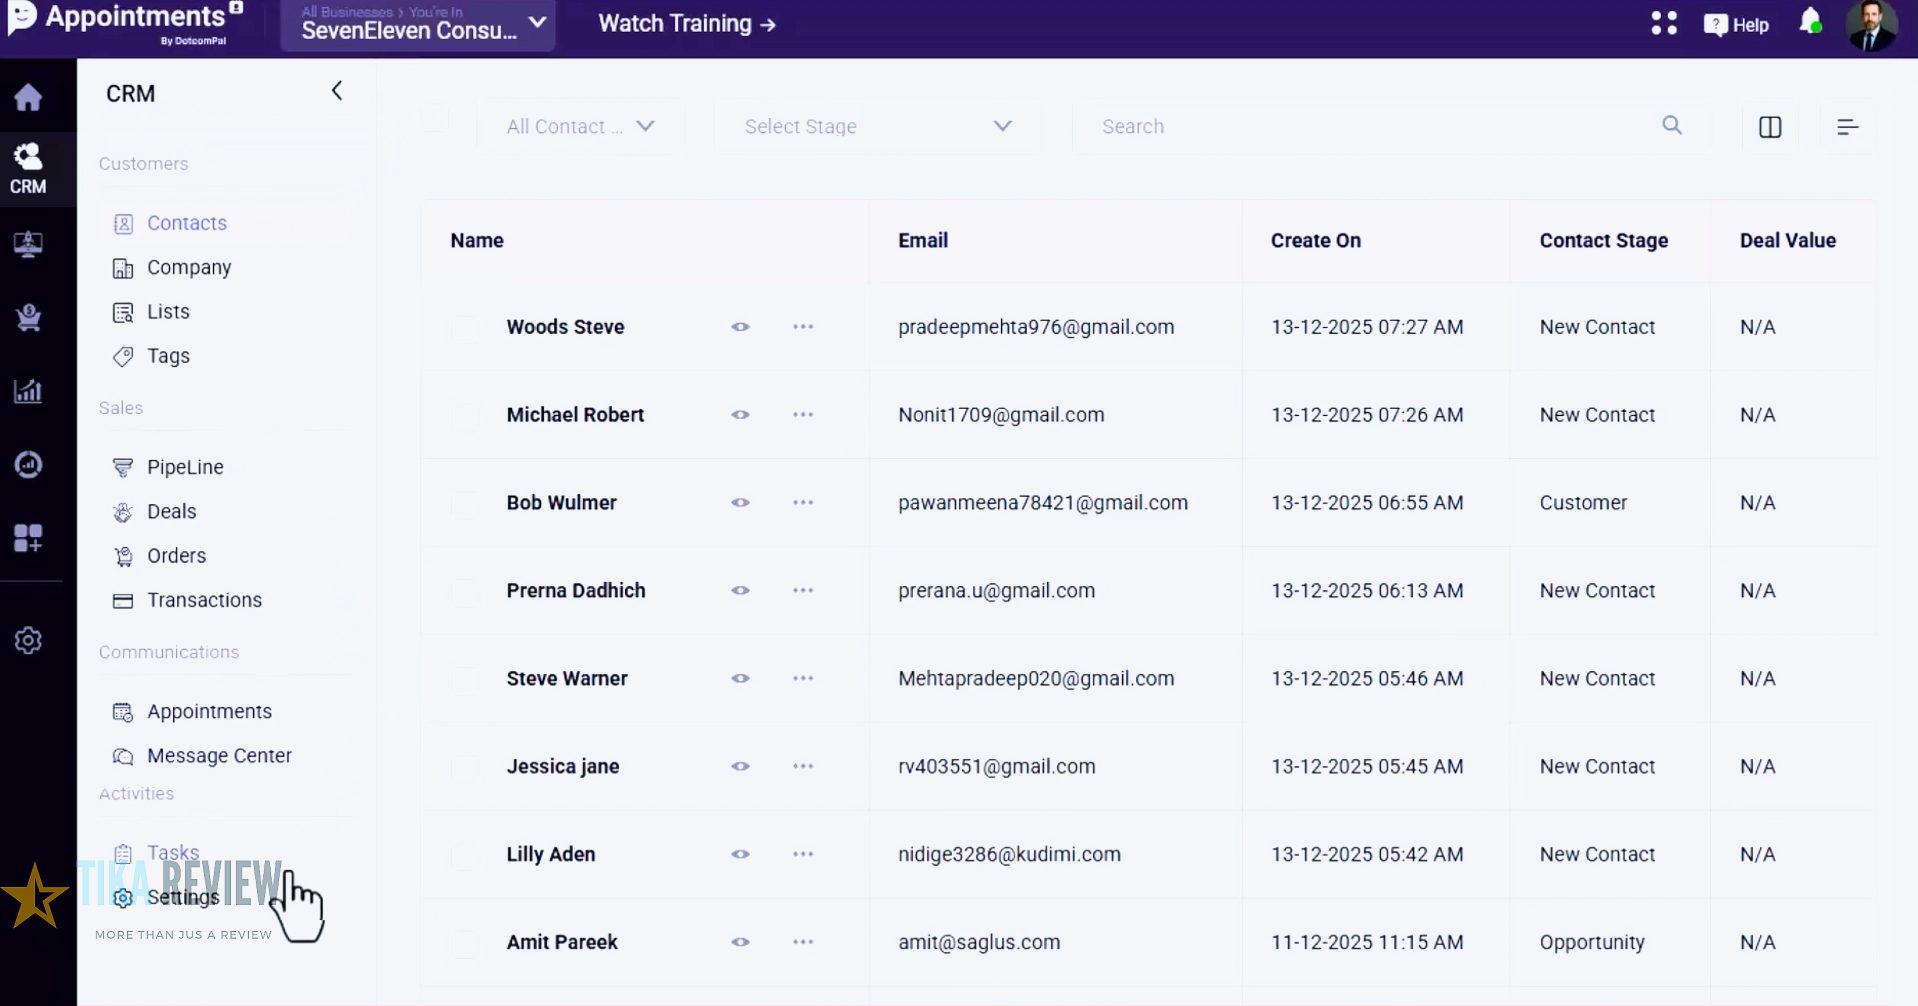This screenshot has width=1918, height=1006.
Task: Click email amit@saglus.com
Action: [x=979, y=942]
